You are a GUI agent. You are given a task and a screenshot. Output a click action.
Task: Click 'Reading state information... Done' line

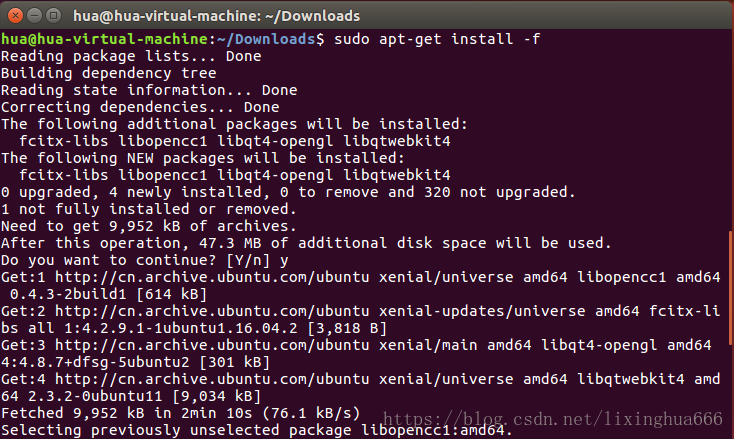coord(149,90)
